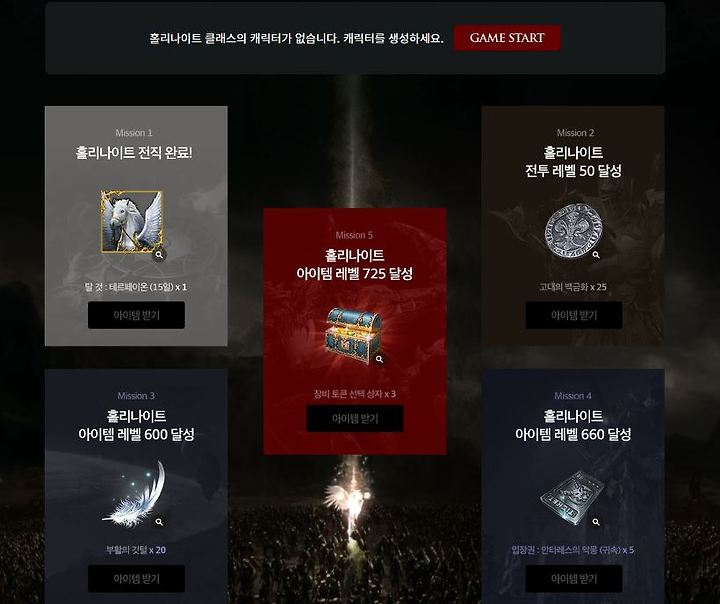Magnify the Mission 4 entry ticket
This screenshot has height=604, width=720.
(x=596, y=522)
